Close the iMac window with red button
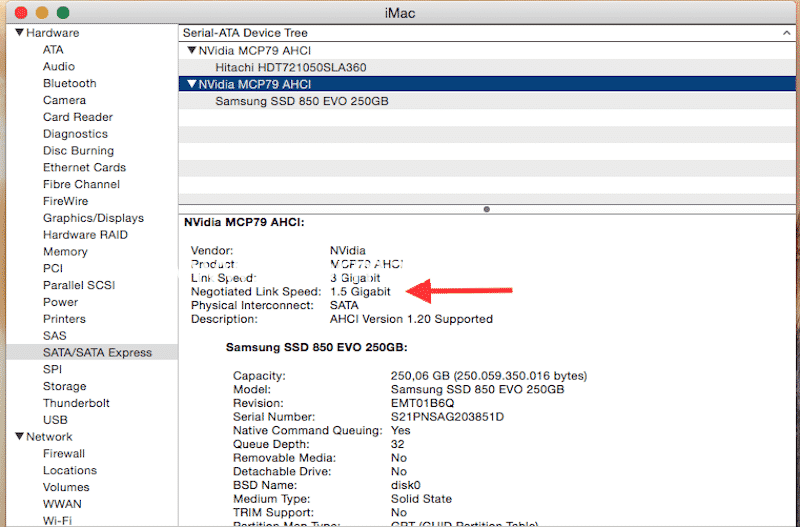800x527 pixels. coord(21,13)
